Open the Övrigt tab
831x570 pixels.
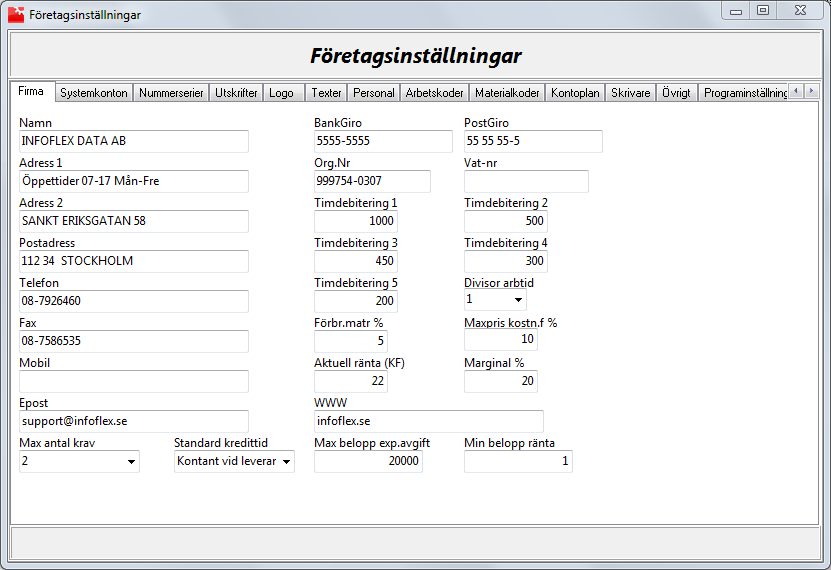(x=677, y=93)
